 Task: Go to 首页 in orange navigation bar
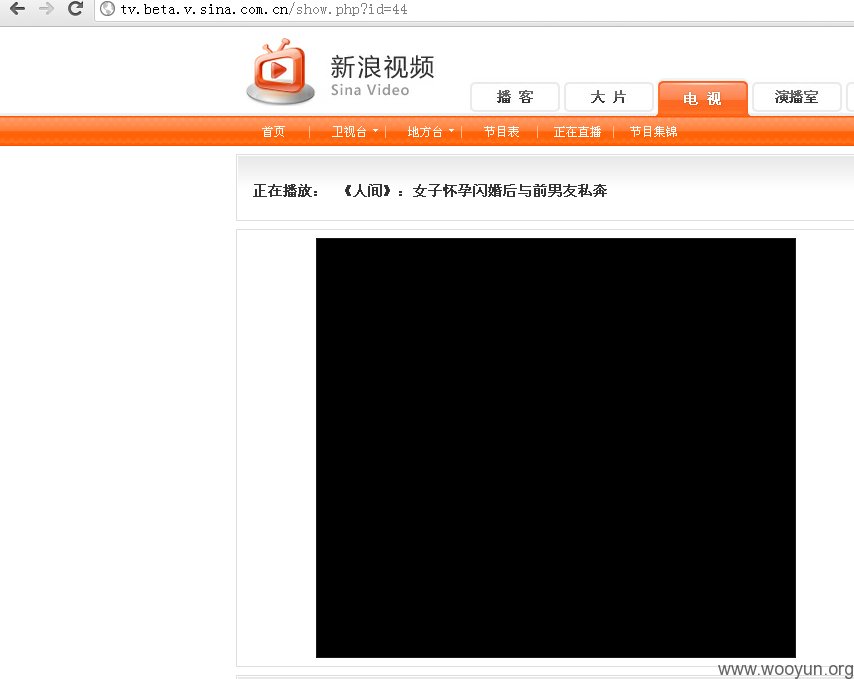(x=273, y=132)
